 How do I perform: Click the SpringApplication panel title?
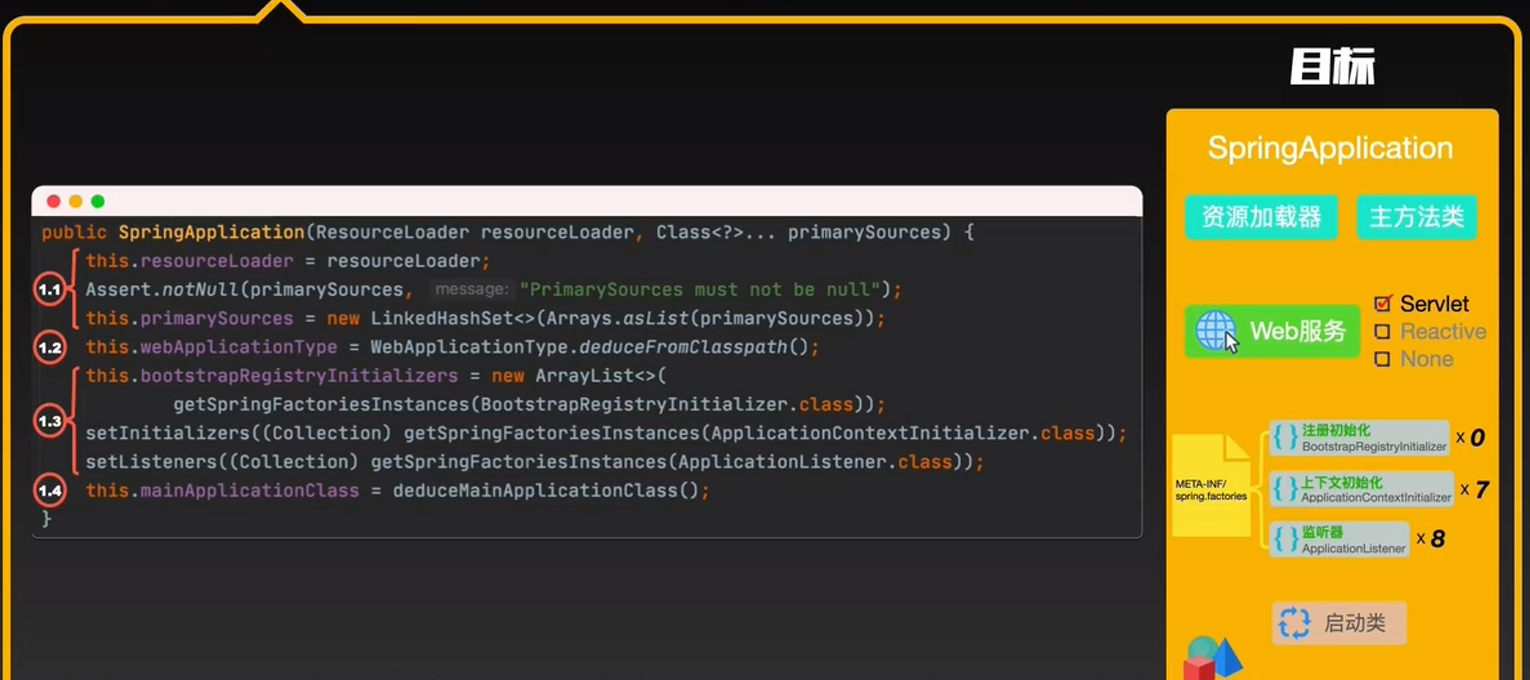1330,148
